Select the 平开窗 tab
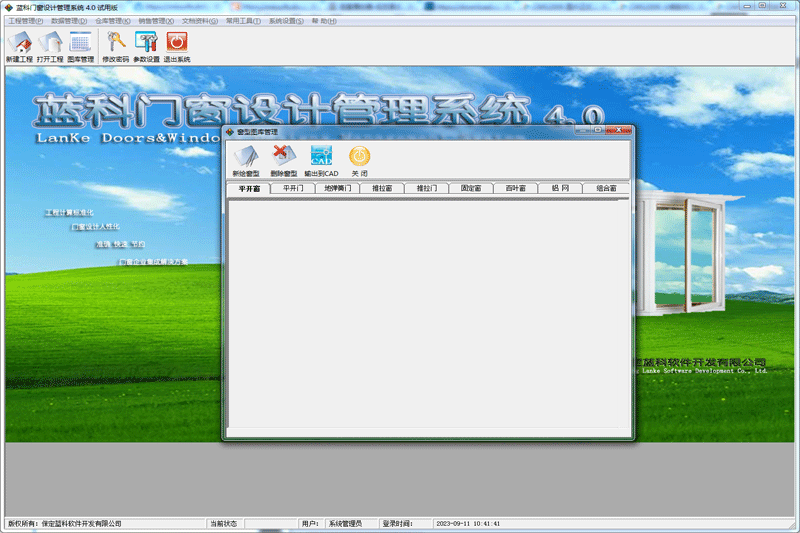The width and height of the screenshot is (800, 533). (x=249, y=189)
